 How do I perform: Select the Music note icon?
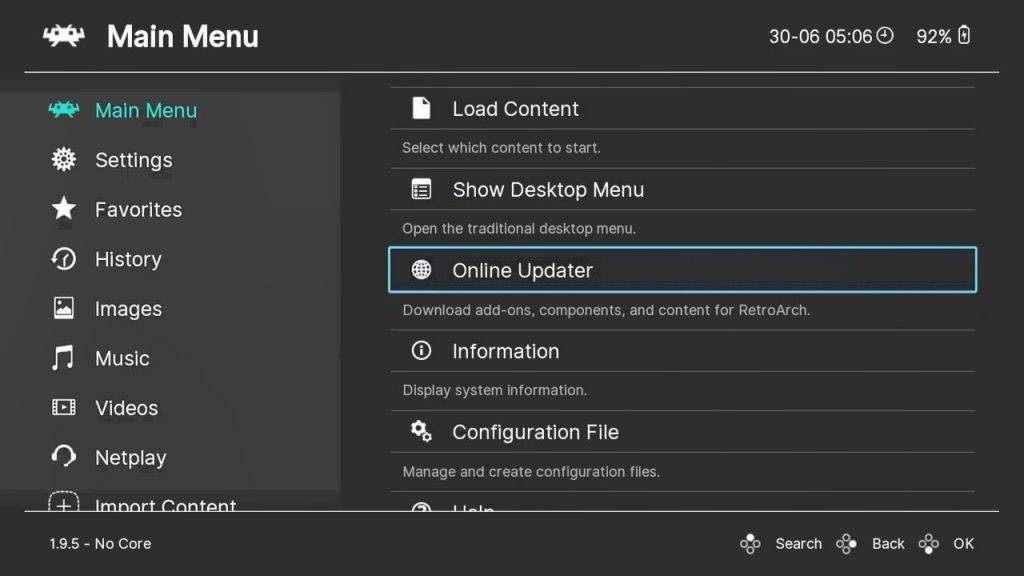click(x=63, y=358)
